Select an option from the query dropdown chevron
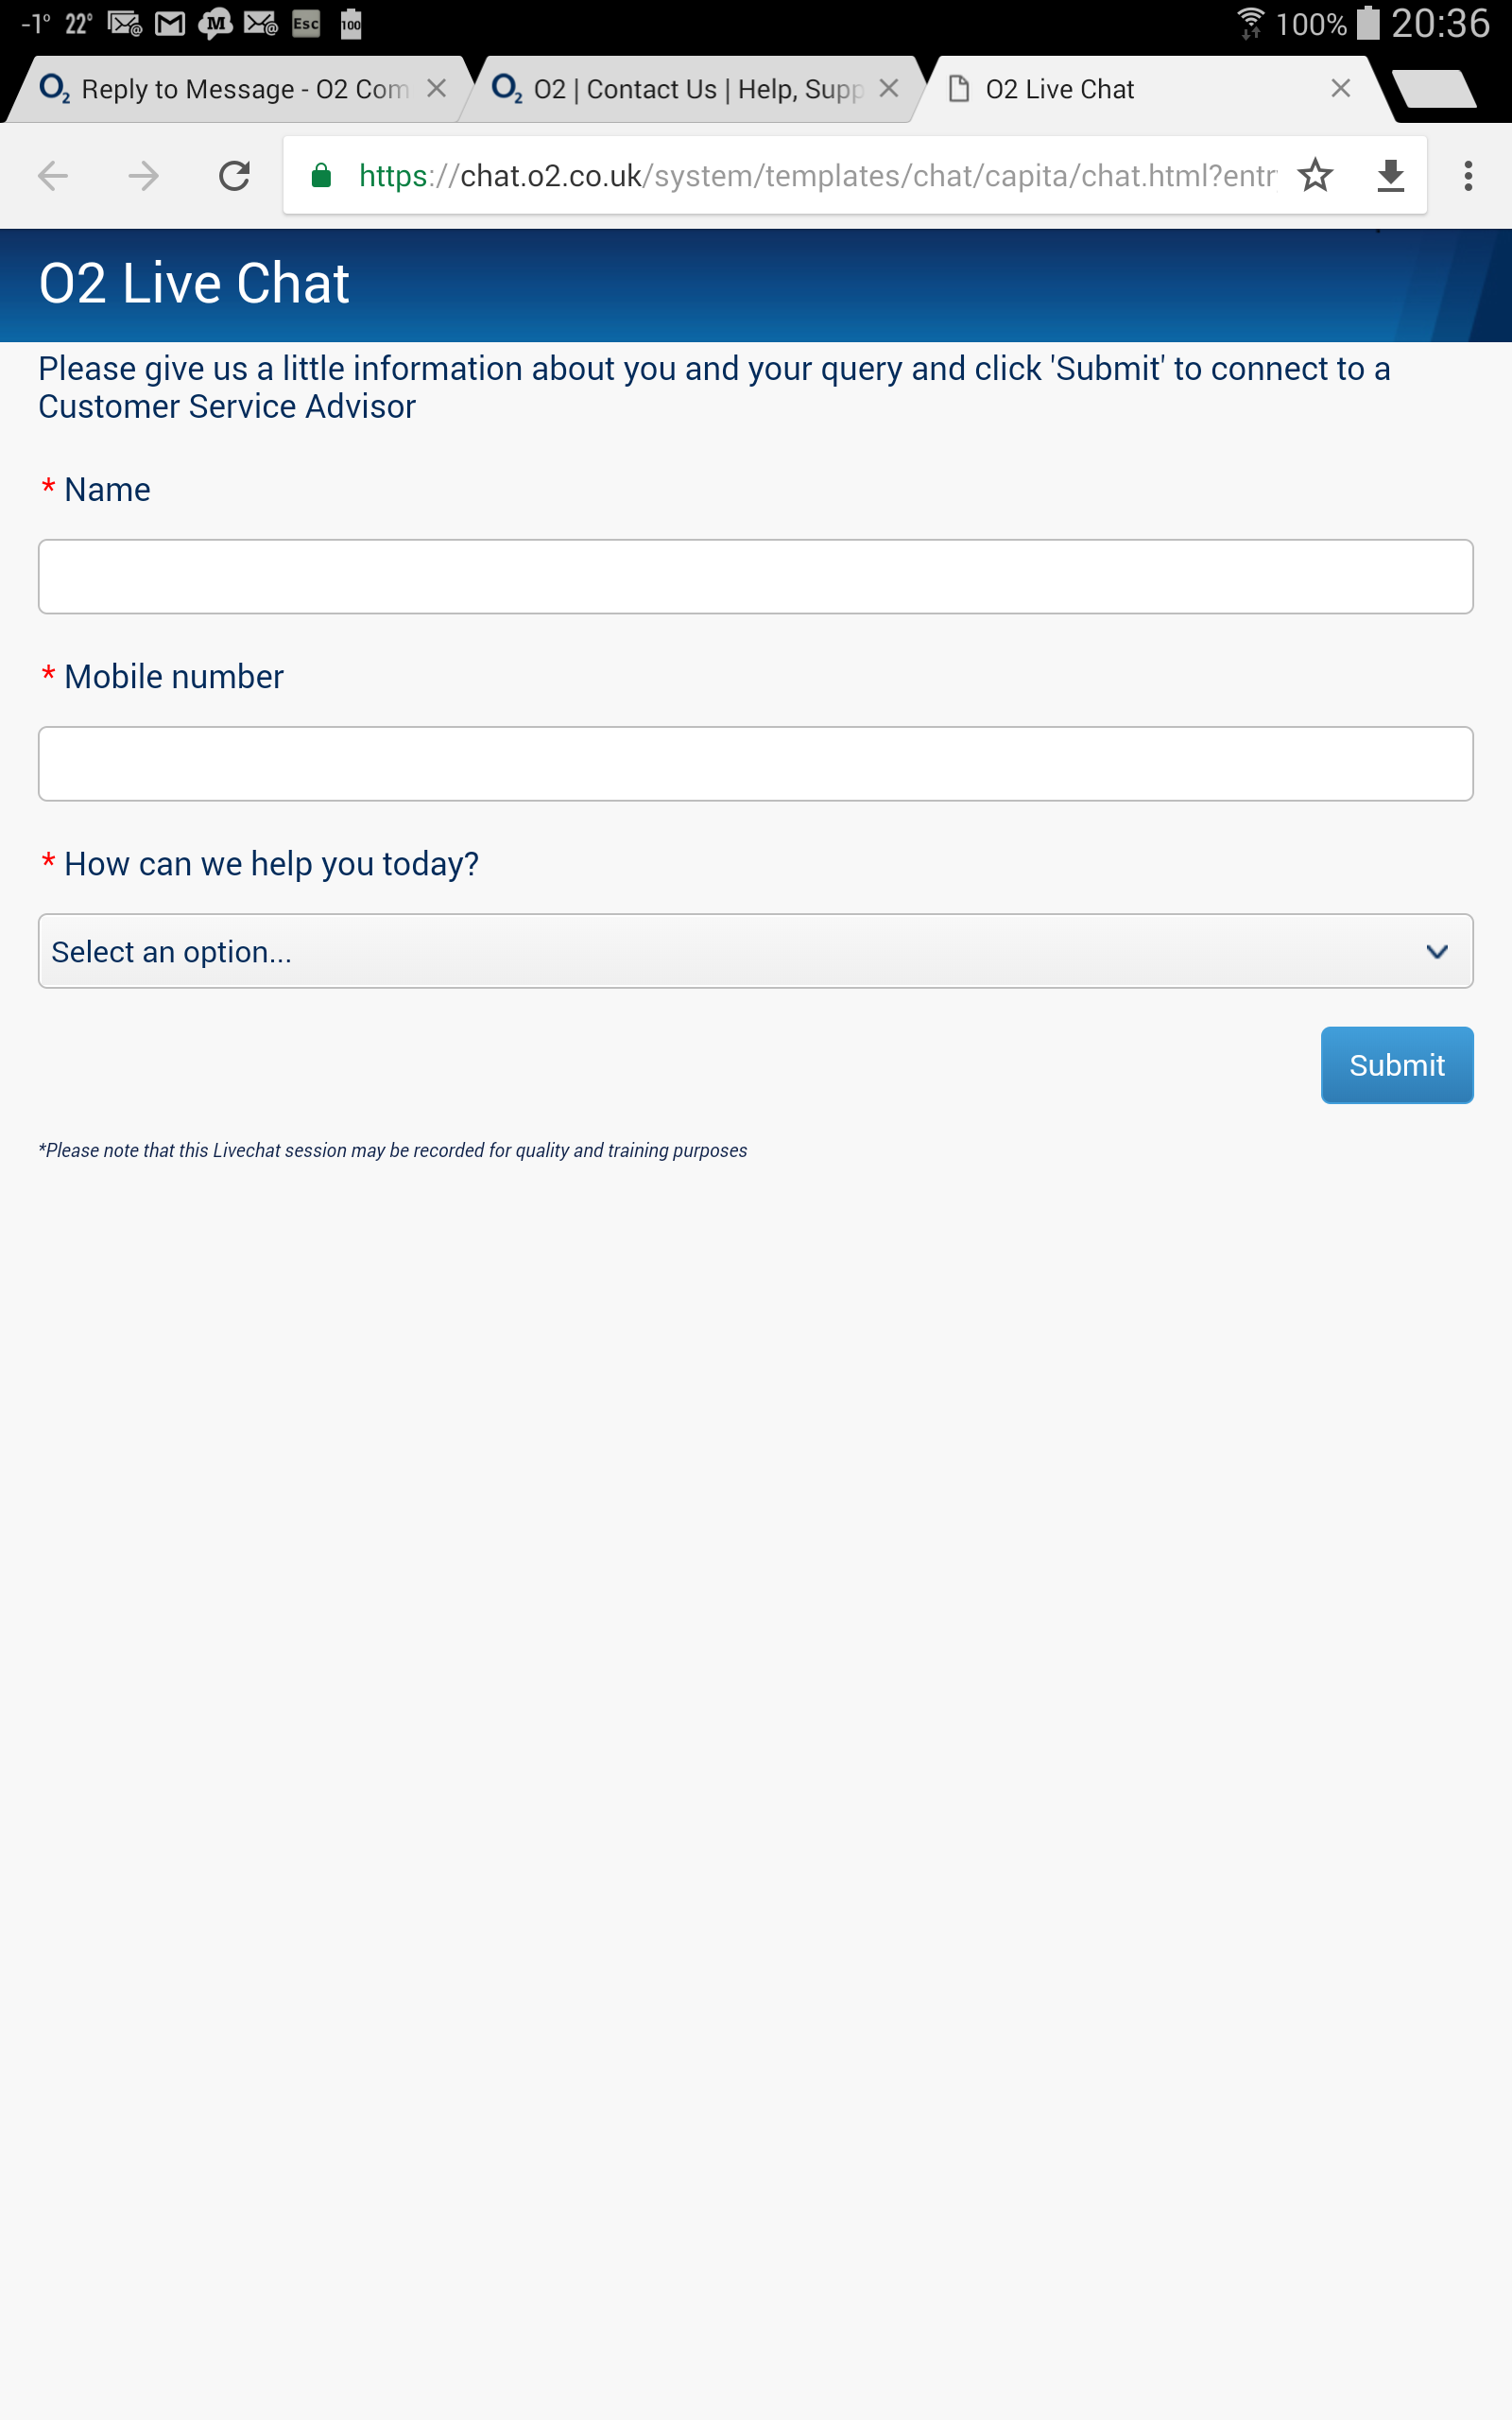This screenshot has height=2420, width=1512. pos(1437,951)
